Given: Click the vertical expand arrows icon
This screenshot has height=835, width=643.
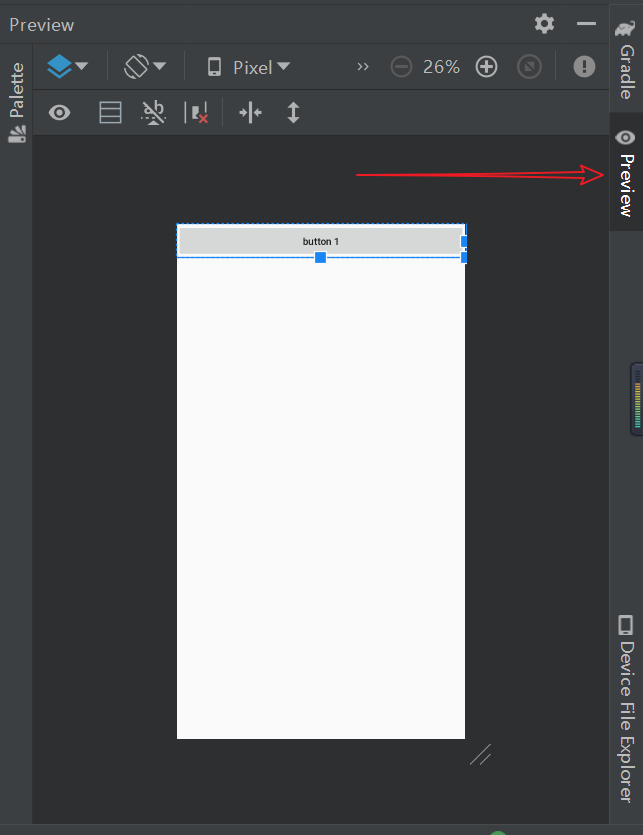Looking at the screenshot, I should tap(294, 113).
